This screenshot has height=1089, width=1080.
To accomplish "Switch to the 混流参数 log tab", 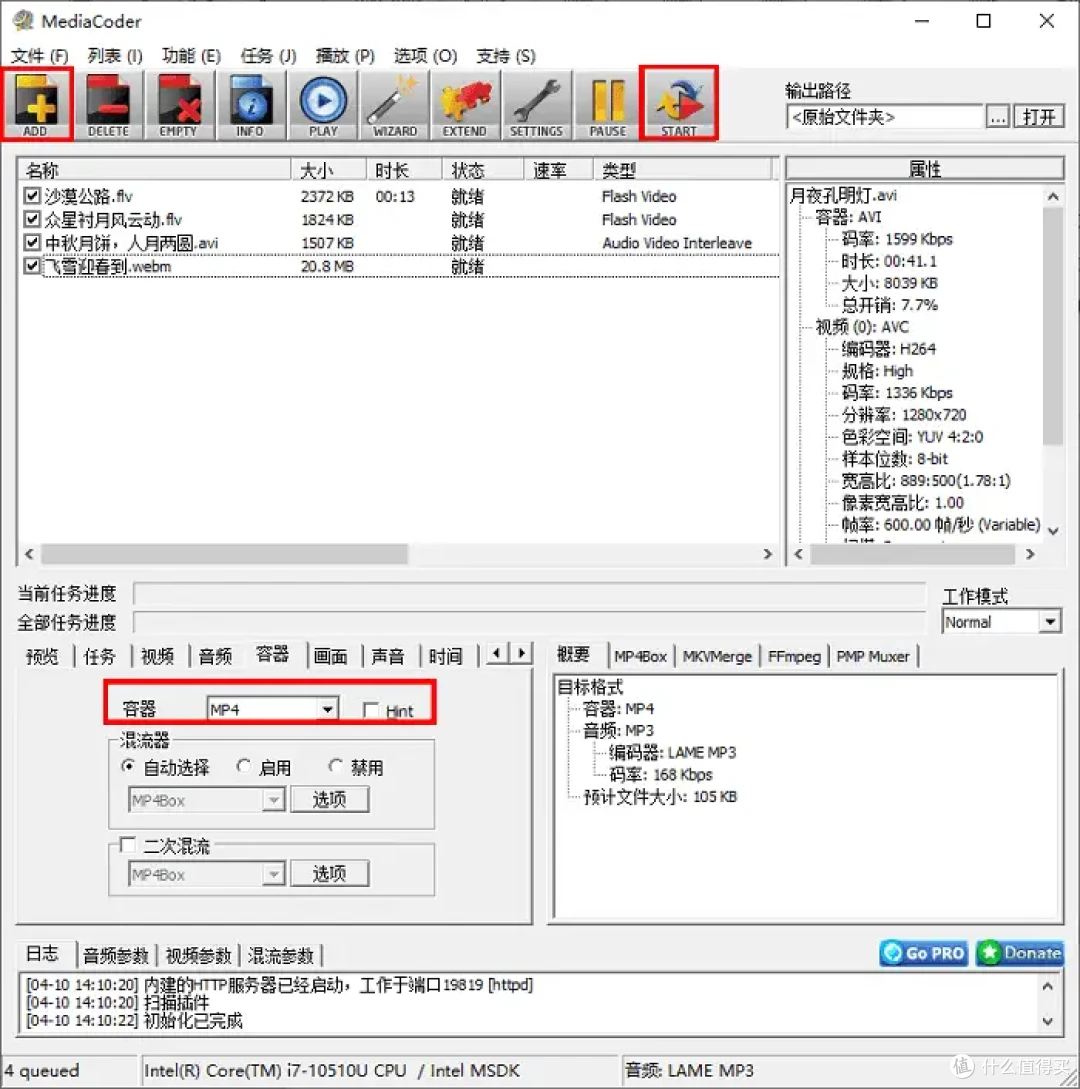I will (281, 956).
